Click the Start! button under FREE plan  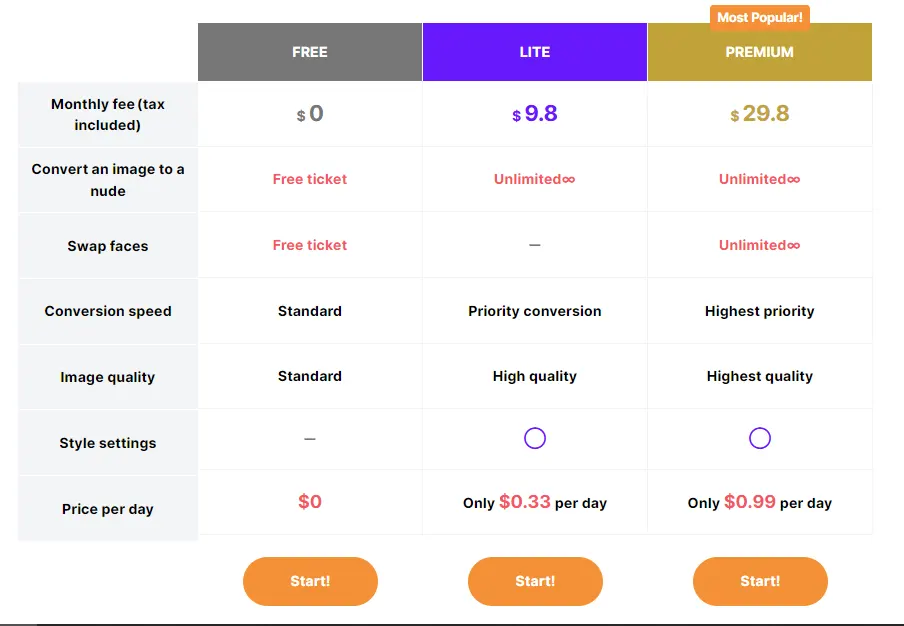click(309, 581)
